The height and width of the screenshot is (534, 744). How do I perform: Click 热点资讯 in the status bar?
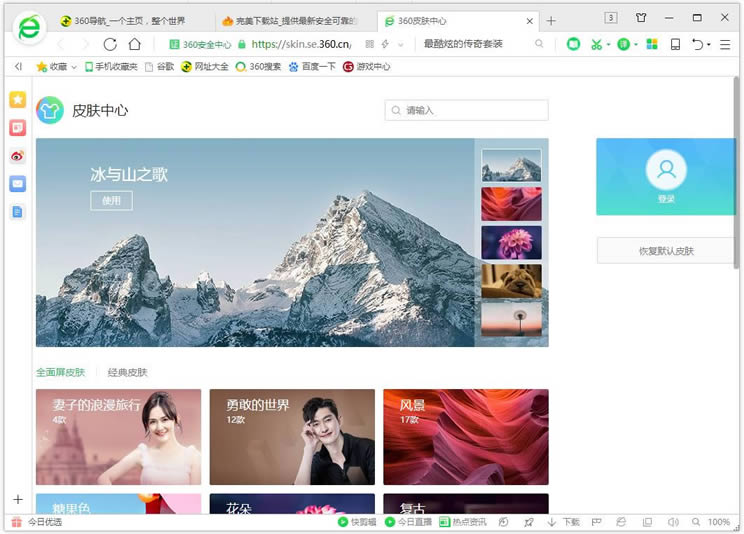(x=463, y=522)
